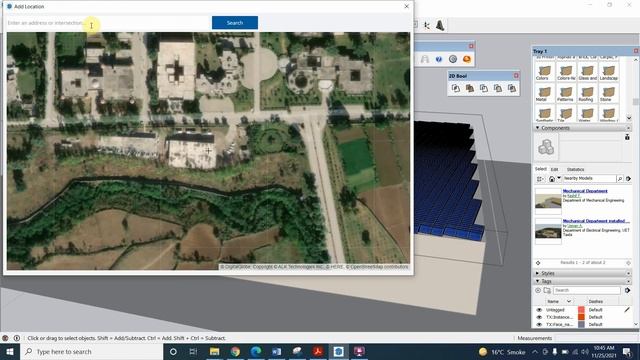Click the Mechanical Department installed model thumbnail

(548, 231)
